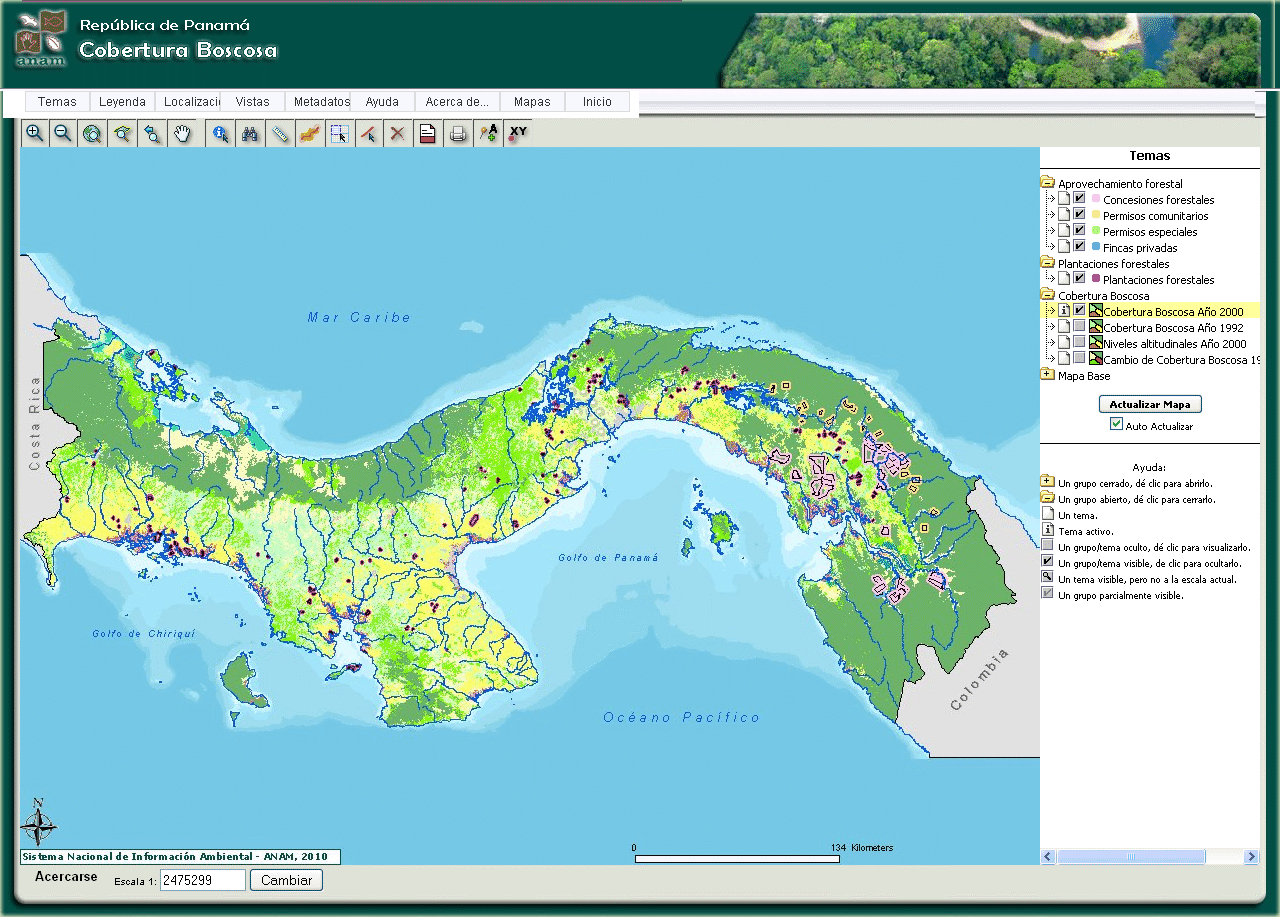Image resolution: width=1280 pixels, height=917 pixels.
Task: Click the Cambiar scale button
Action: [286, 880]
